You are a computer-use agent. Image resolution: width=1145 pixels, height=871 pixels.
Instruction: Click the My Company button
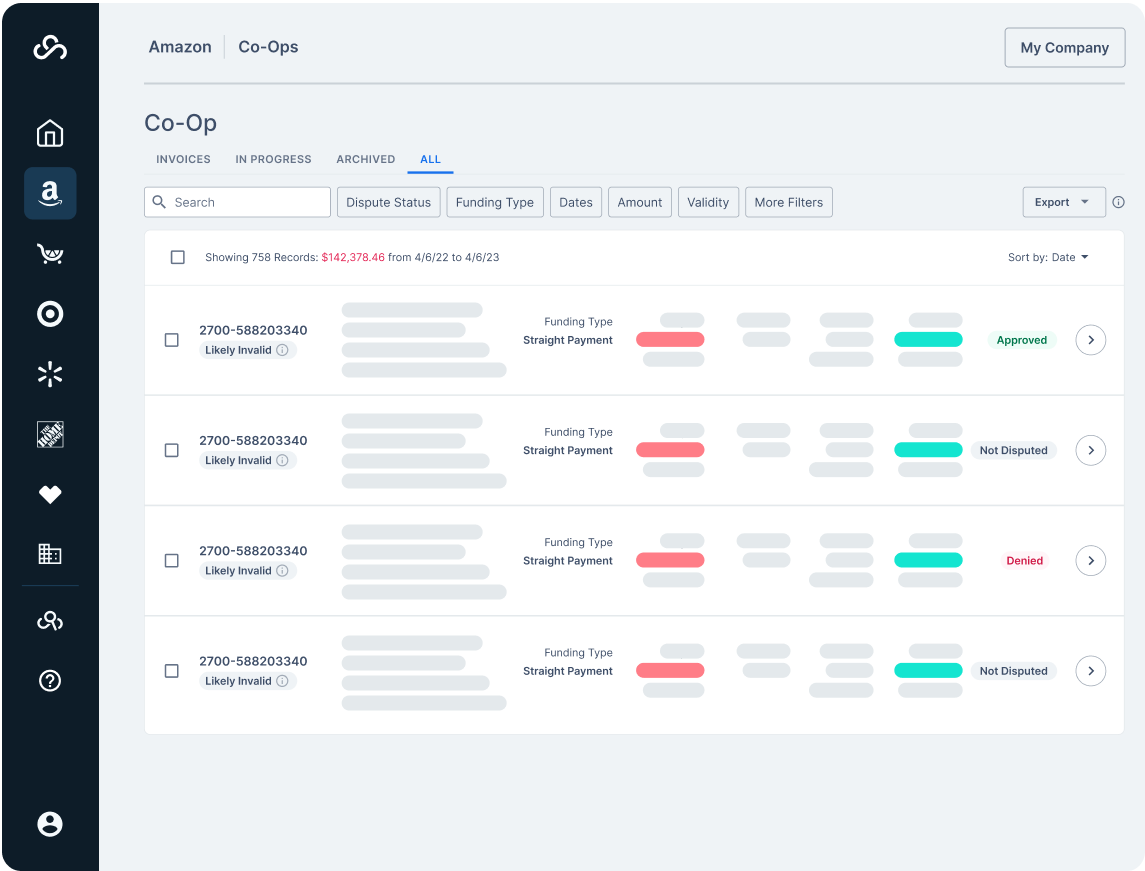(1064, 48)
